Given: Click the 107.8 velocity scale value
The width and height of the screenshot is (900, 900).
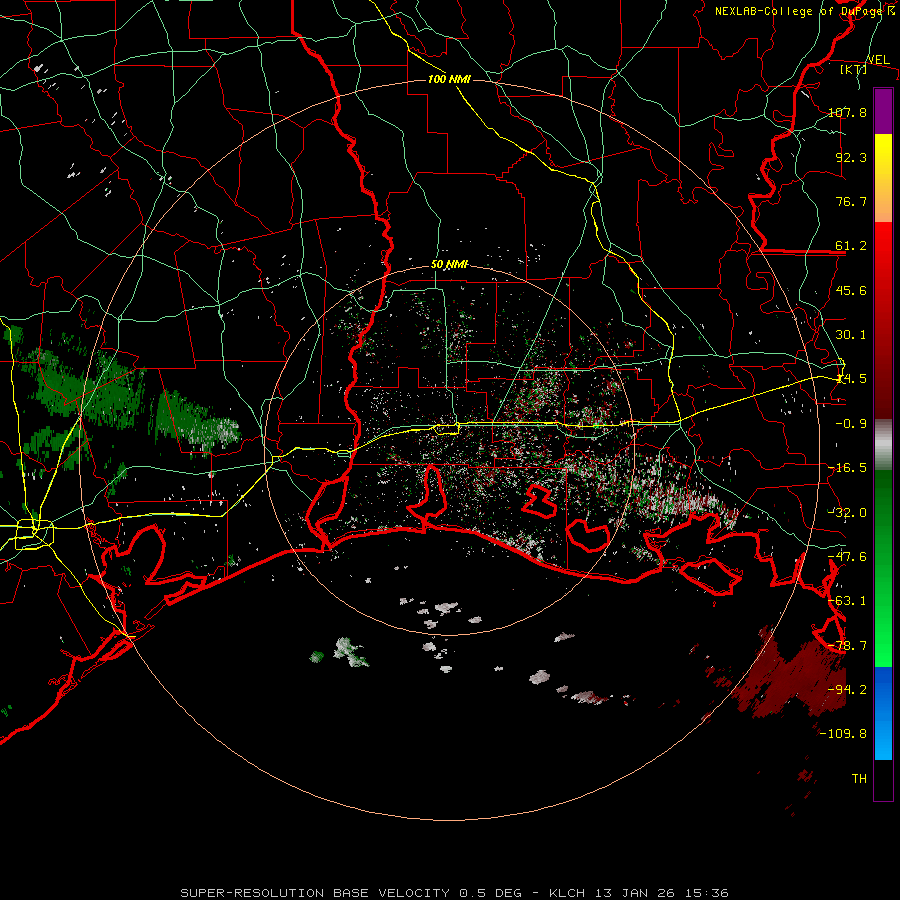Looking at the screenshot, I should coord(847,112).
